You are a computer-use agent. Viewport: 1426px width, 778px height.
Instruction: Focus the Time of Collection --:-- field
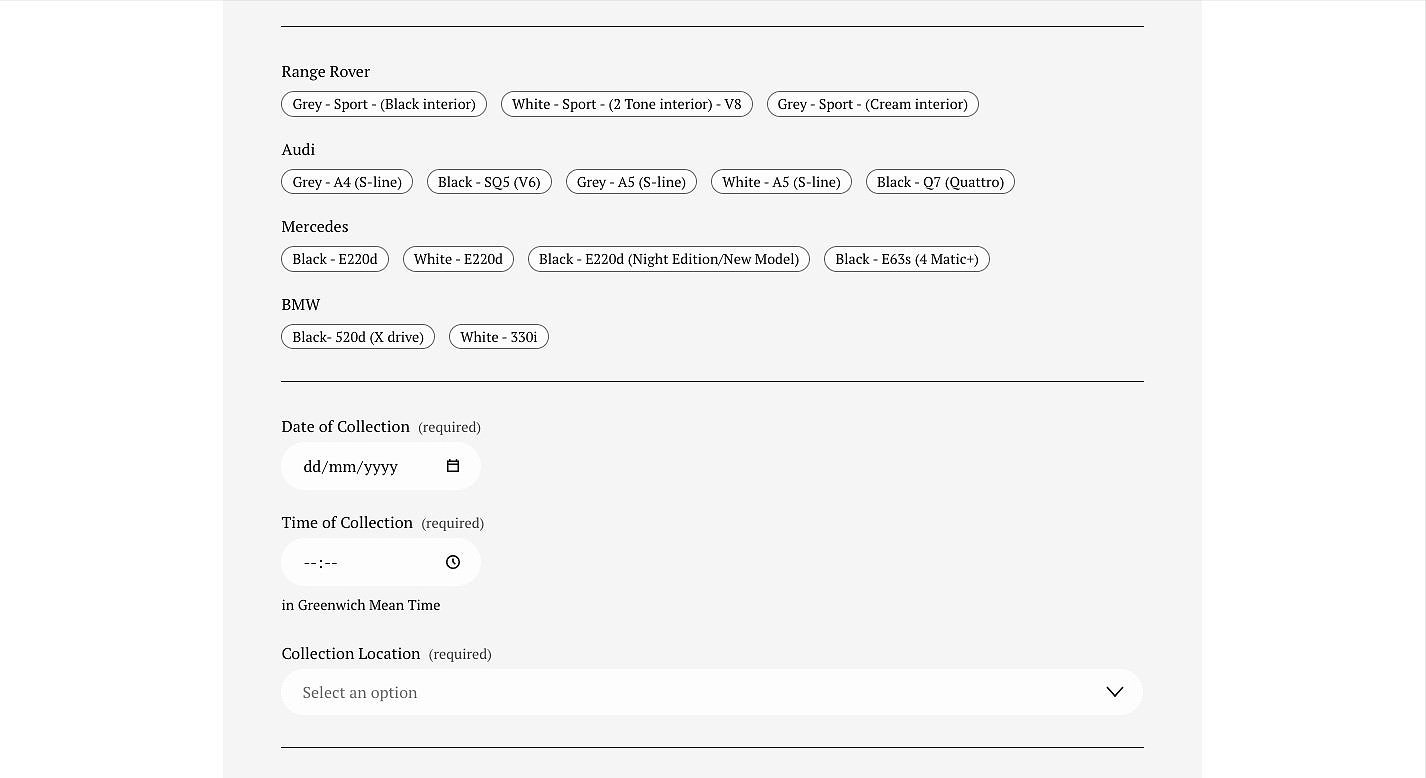381,562
